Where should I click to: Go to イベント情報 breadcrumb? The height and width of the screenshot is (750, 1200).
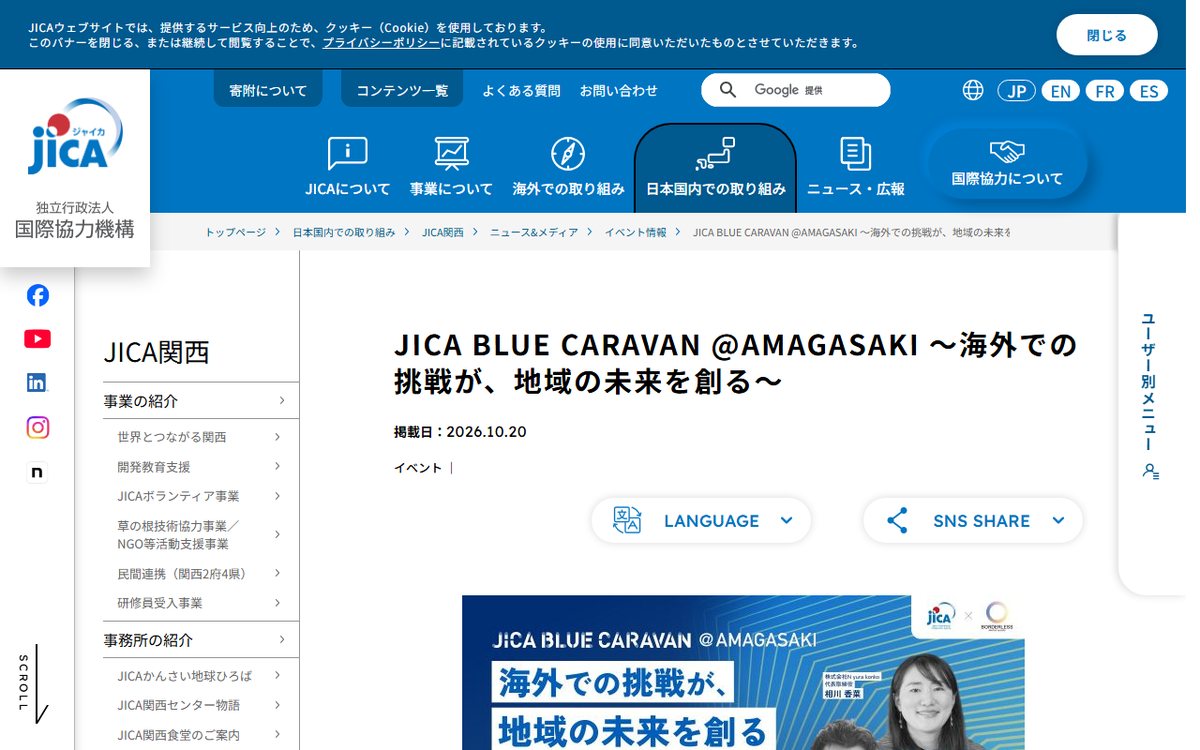coord(635,232)
